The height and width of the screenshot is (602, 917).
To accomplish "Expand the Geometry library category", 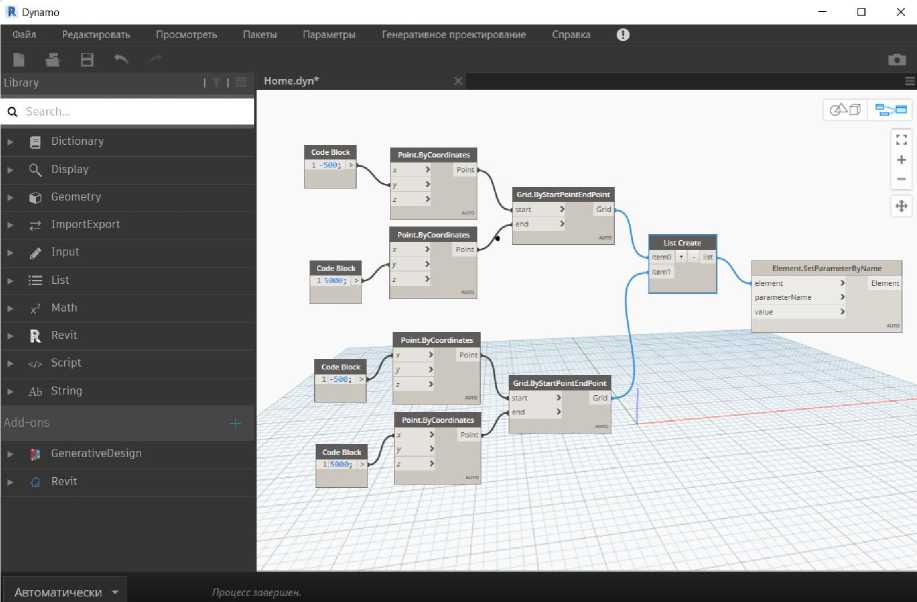I will [x=76, y=197].
